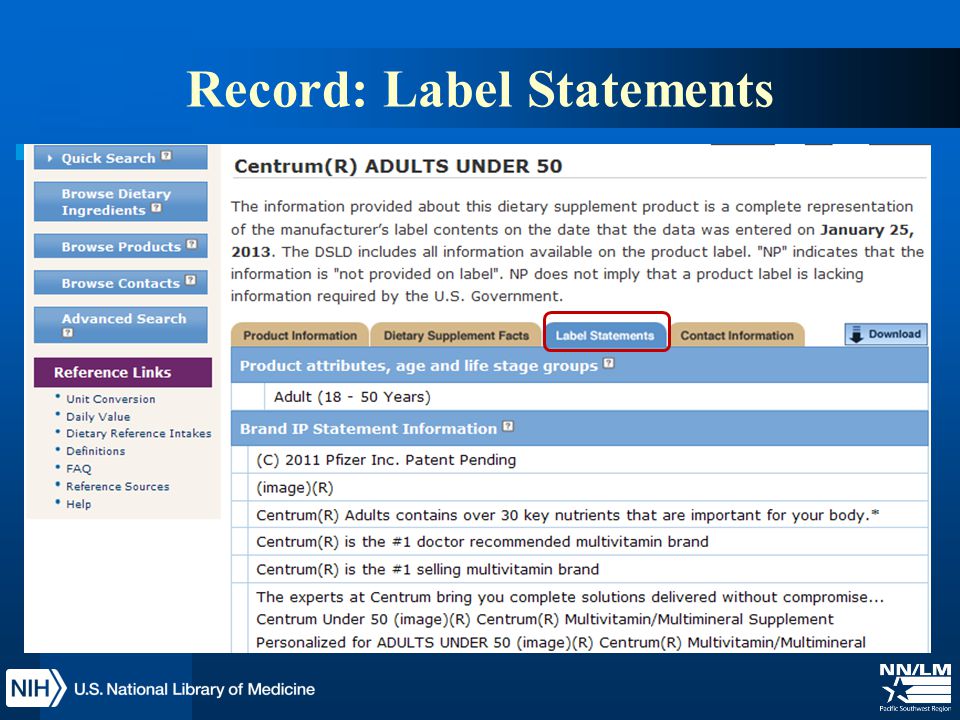Click help icon under Advanced Search
Viewport: 960px width, 720px height.
click(68, 332)
